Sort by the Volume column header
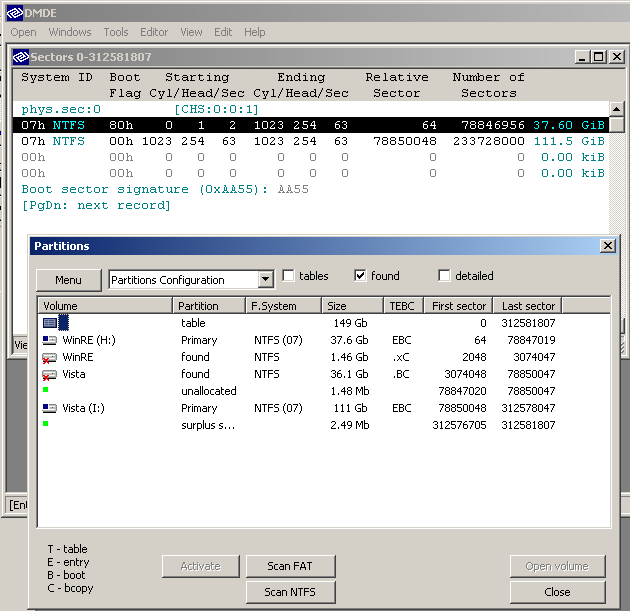630x611 pixels. [105, 306]
